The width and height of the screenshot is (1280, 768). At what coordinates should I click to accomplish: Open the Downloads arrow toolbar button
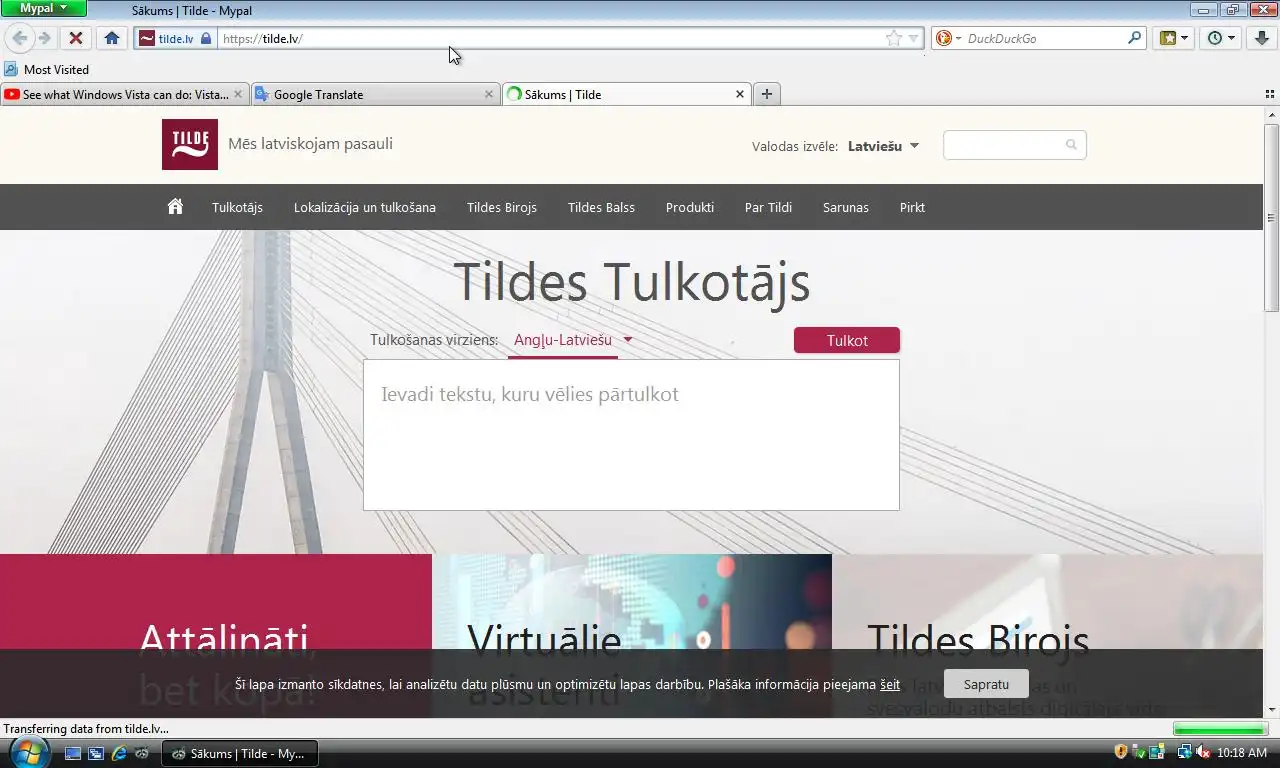point(1261,38)
